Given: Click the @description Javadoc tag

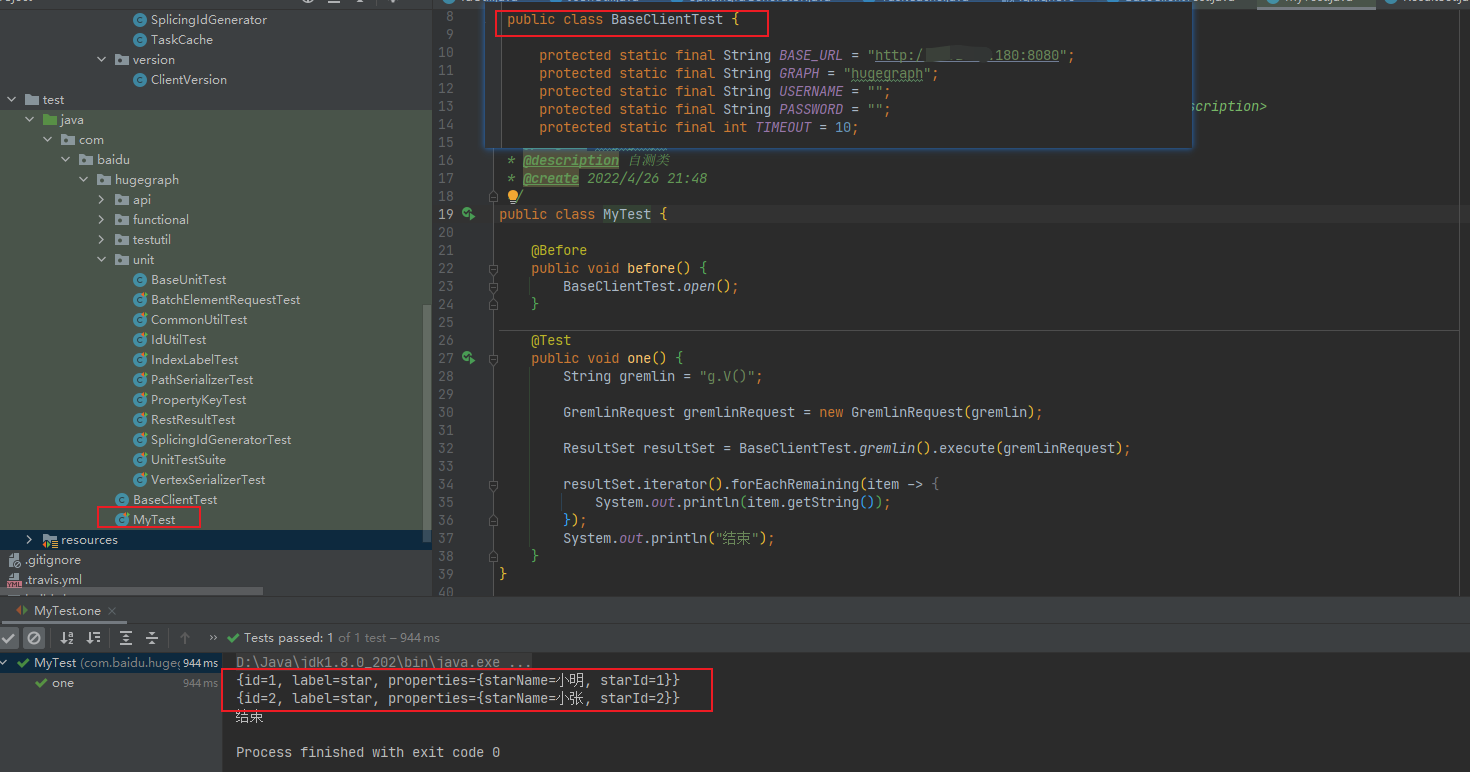Looking at the screenshot, I should (571, 160).
